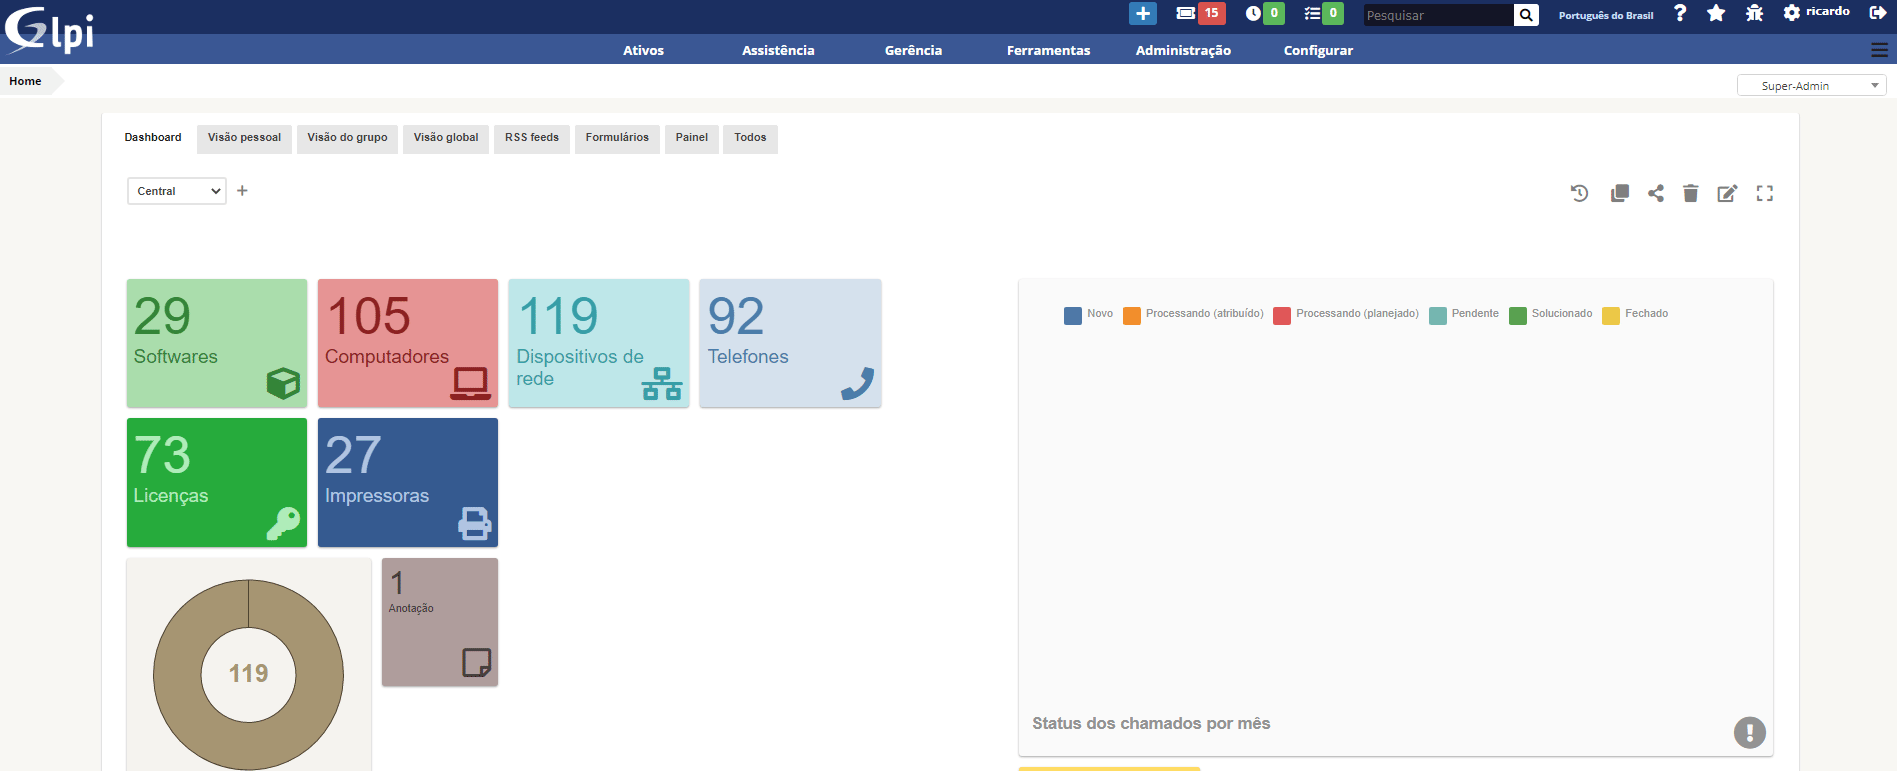Add new dashboard plus icon
Image resolution: width=1897 pixels, height=771 pixels.
point(242,190)
